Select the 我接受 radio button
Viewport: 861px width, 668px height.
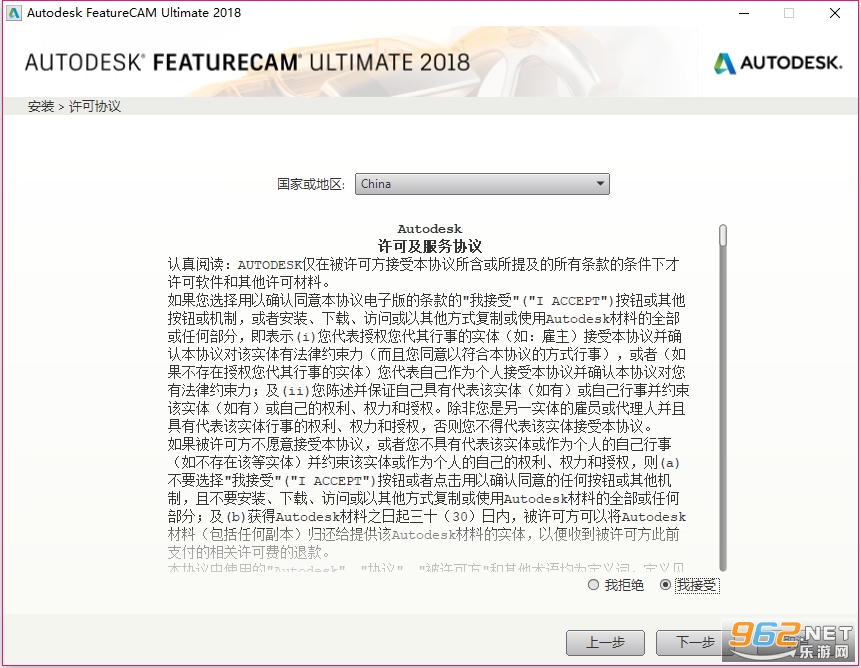pyautogui.click(x=665, y=585)
